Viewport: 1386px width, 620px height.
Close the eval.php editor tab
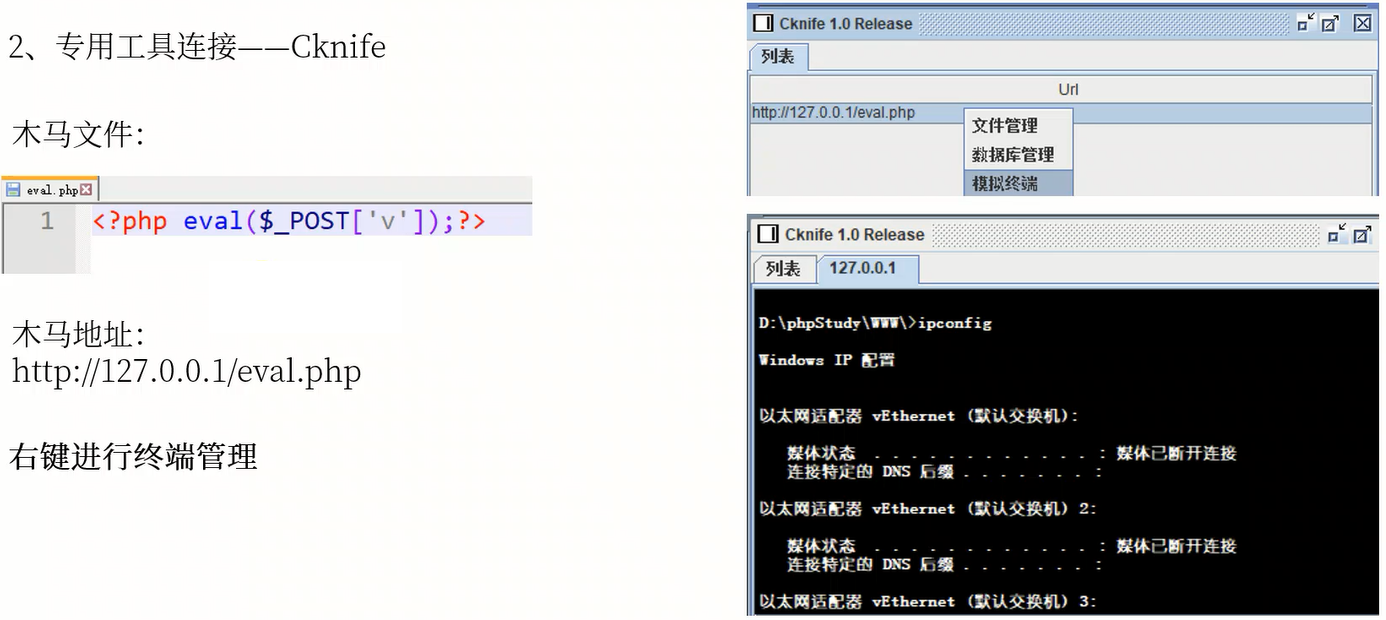click(x=86, y=189)
